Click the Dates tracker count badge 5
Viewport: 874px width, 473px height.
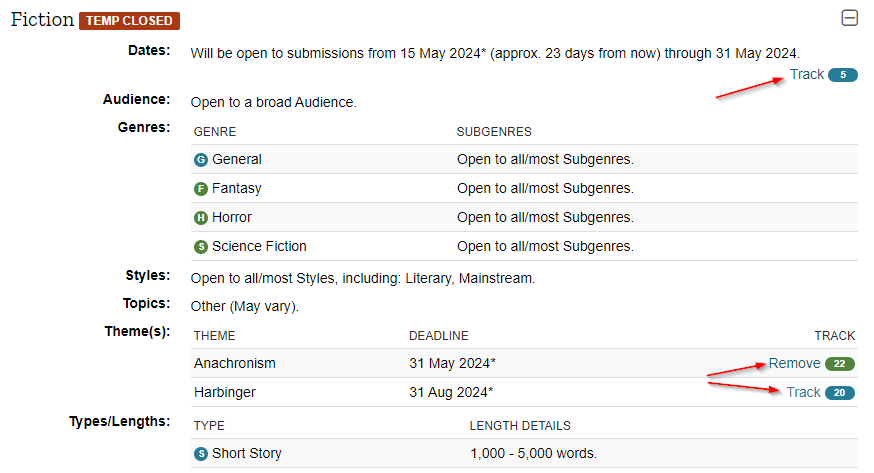coord(842,75)
